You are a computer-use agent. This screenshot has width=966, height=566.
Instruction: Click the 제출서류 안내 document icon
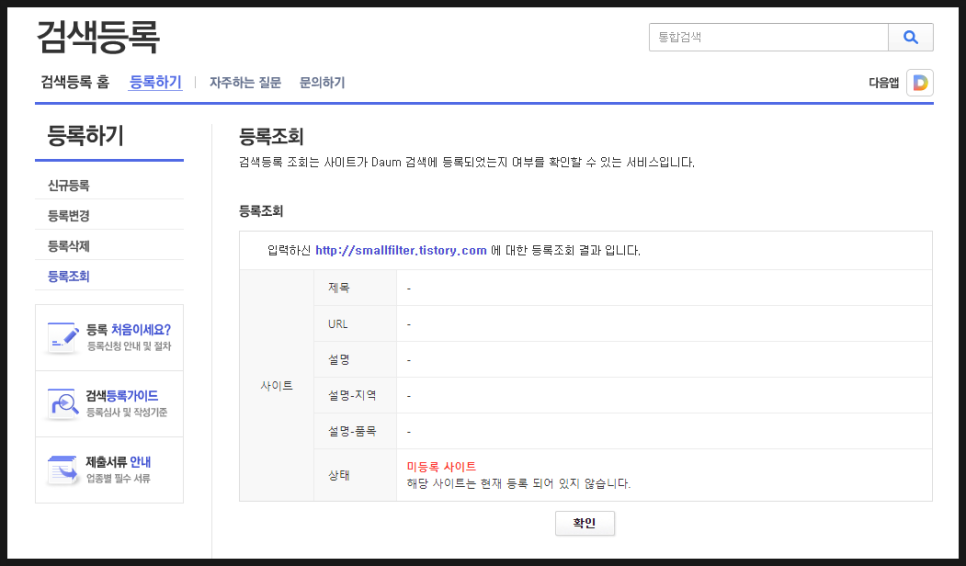point(63,469)
